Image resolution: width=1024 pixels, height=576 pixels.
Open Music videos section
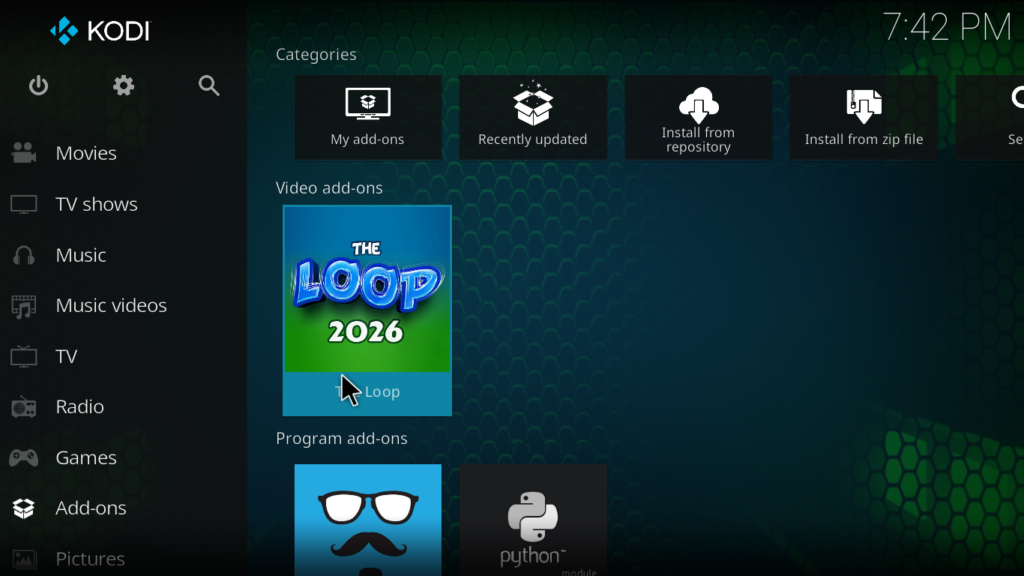[110, 306]
